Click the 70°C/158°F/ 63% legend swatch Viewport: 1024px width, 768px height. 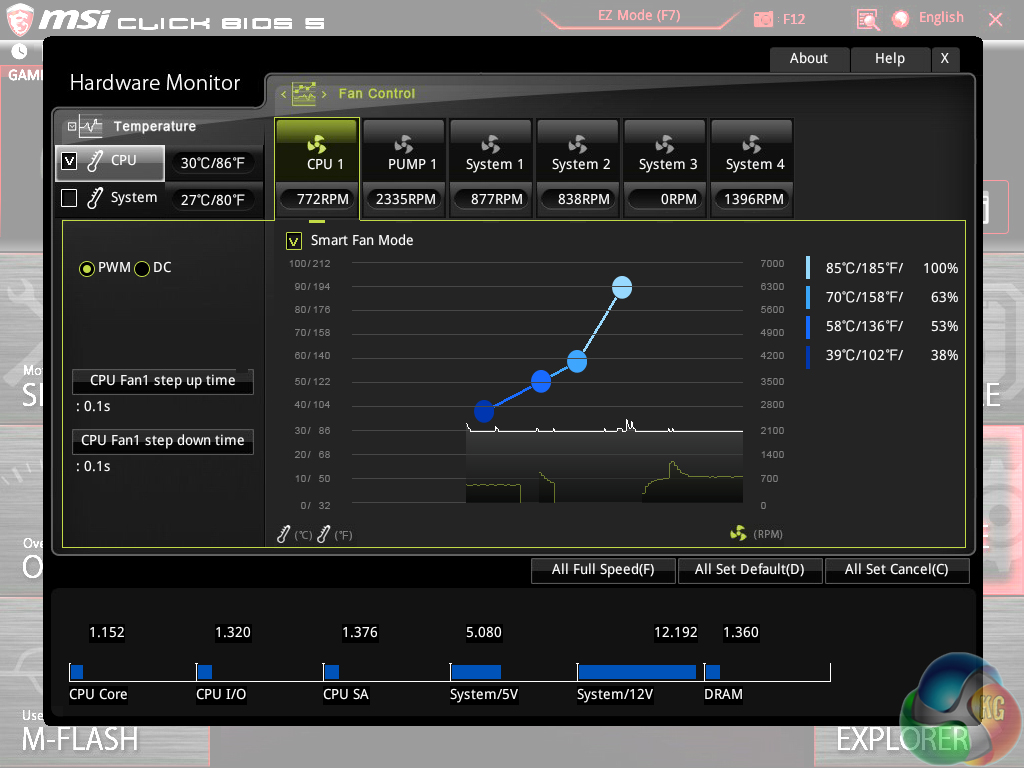[808, 298]
